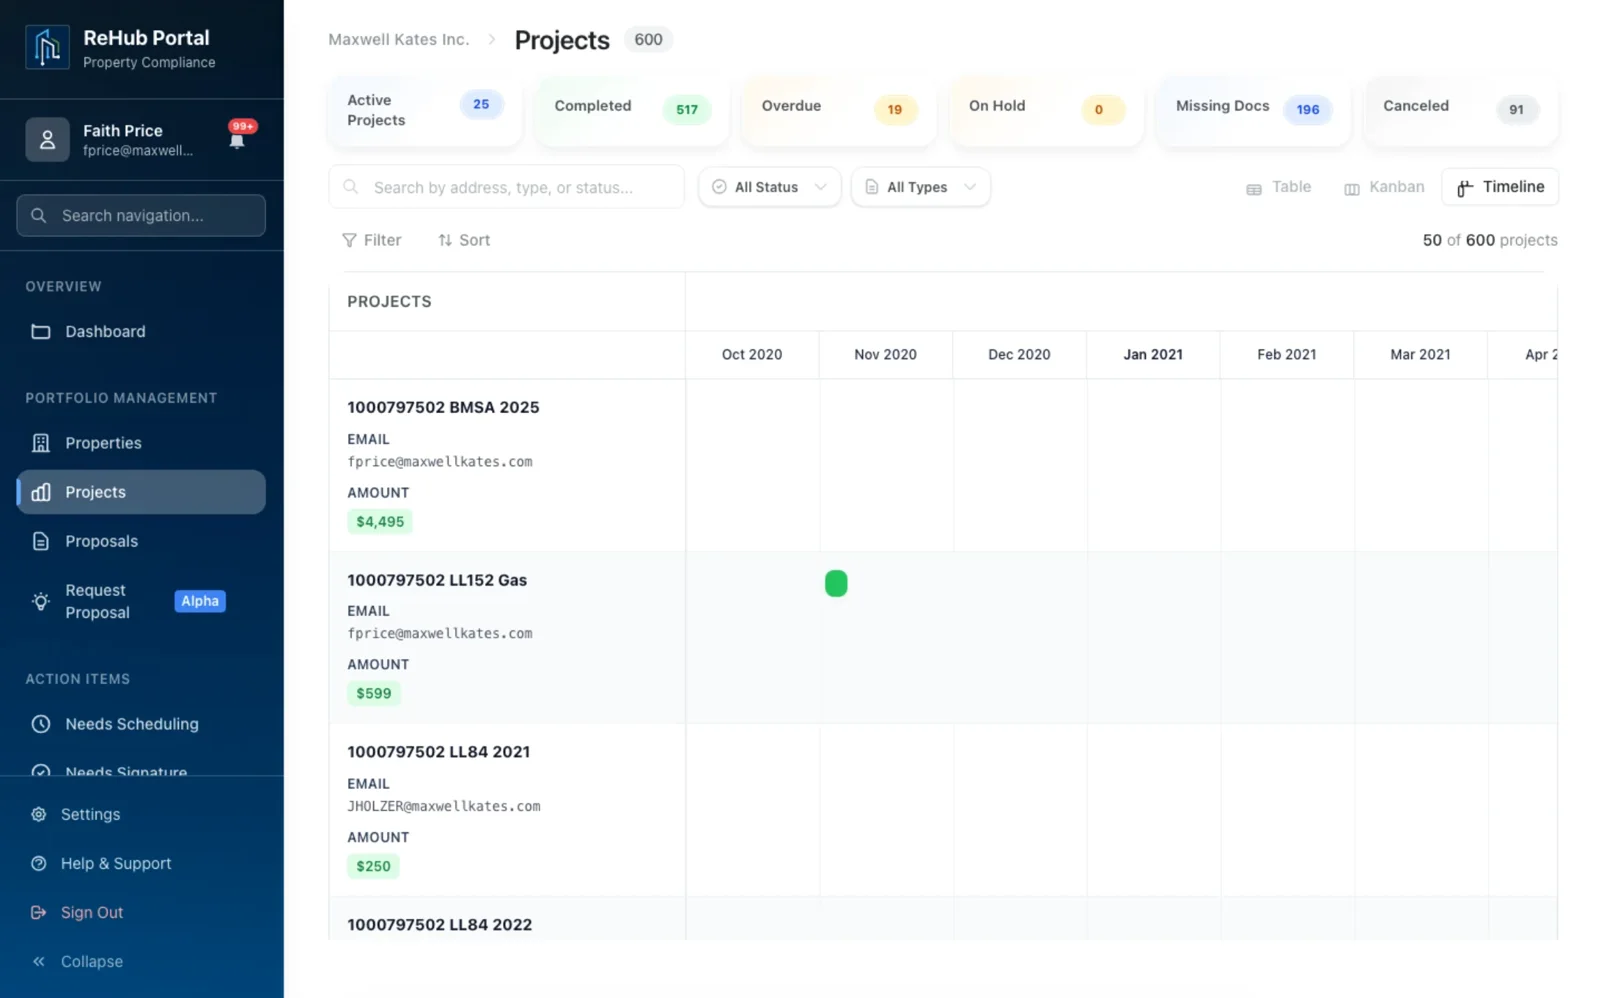Select Projects in the sidebar
This screenshot has height=998, width=1600.
coord(141,492)
